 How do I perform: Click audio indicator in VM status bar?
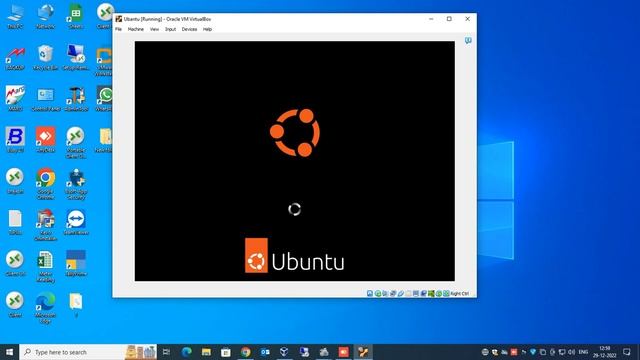click(385, 293)
